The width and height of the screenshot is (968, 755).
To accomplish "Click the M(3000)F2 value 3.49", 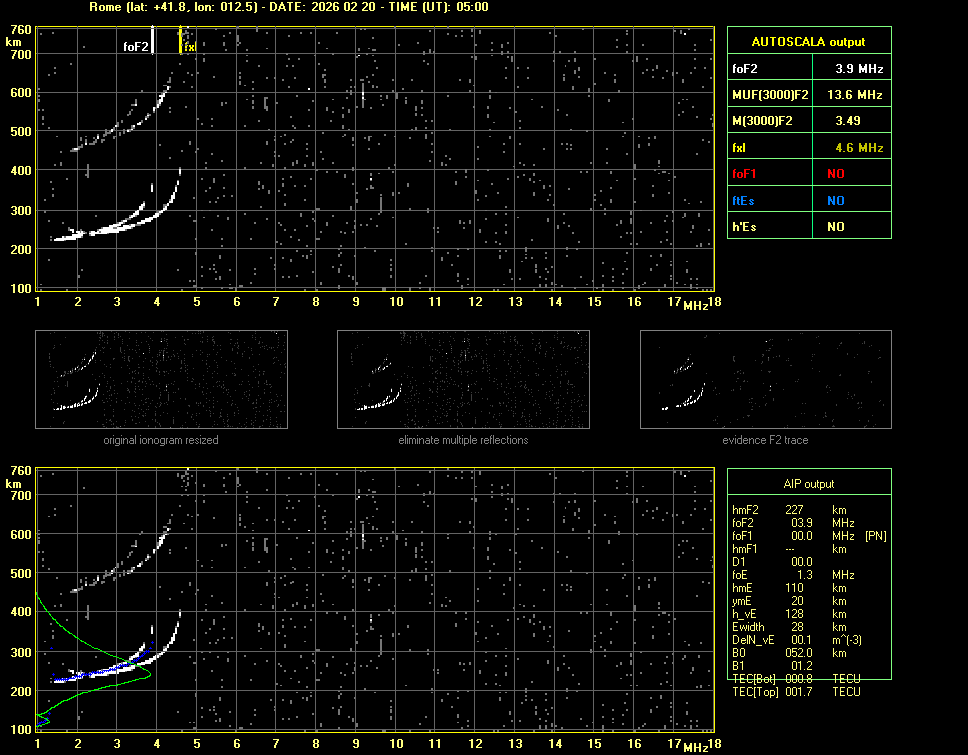I will (x=850, y=121).
